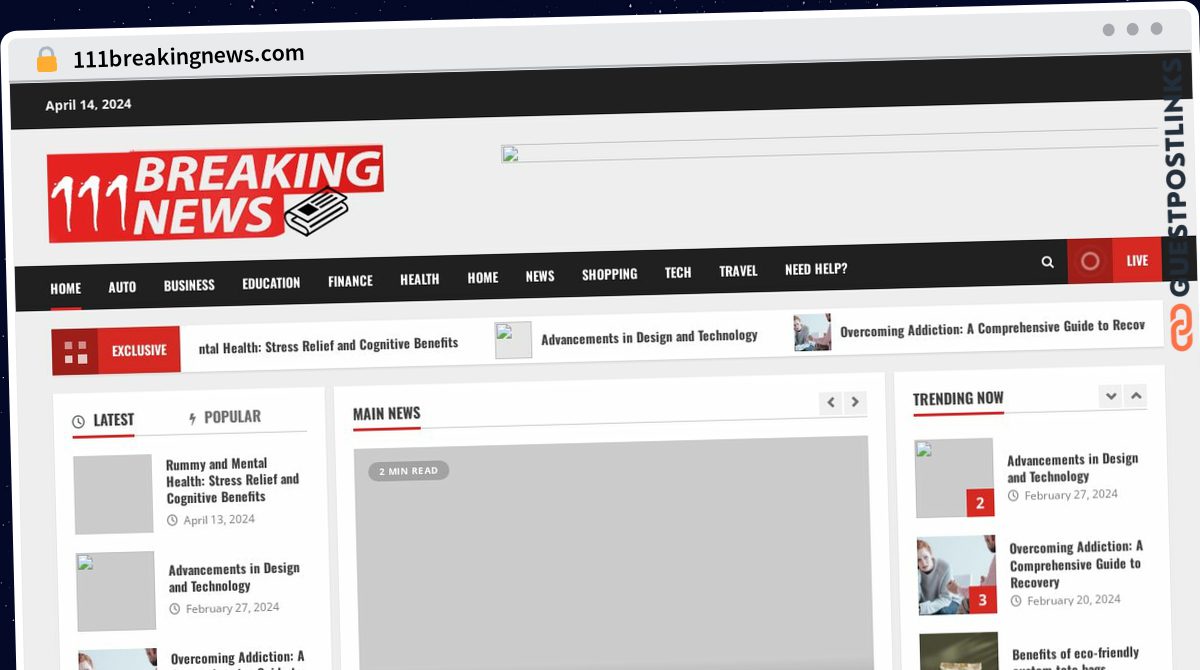1200x670 pixels.
Task: Click the 111 Breaking News logo
Action: pyautogui.click(x=215, y=193)
